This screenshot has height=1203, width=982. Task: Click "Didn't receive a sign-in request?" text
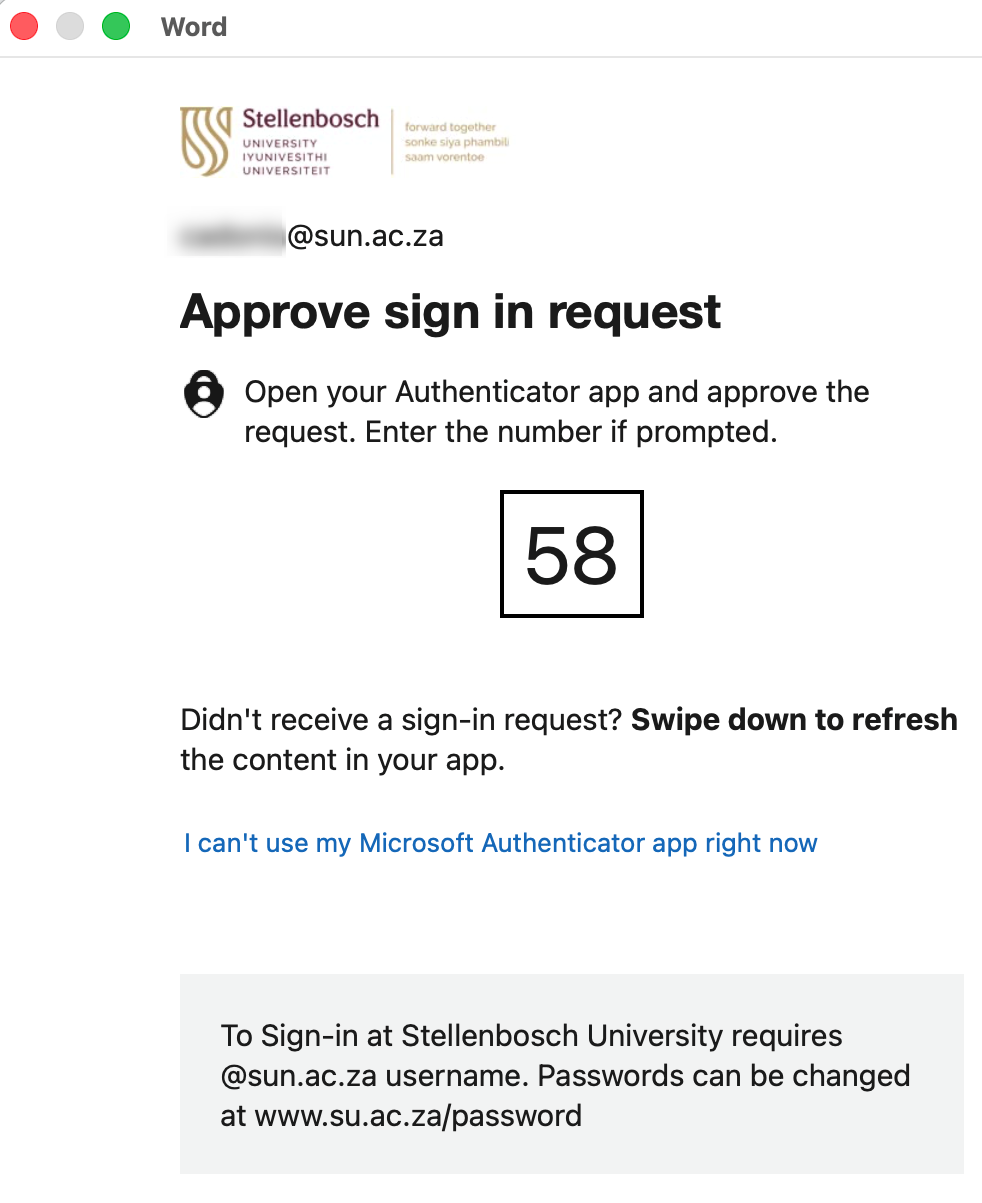coord(402,720)
